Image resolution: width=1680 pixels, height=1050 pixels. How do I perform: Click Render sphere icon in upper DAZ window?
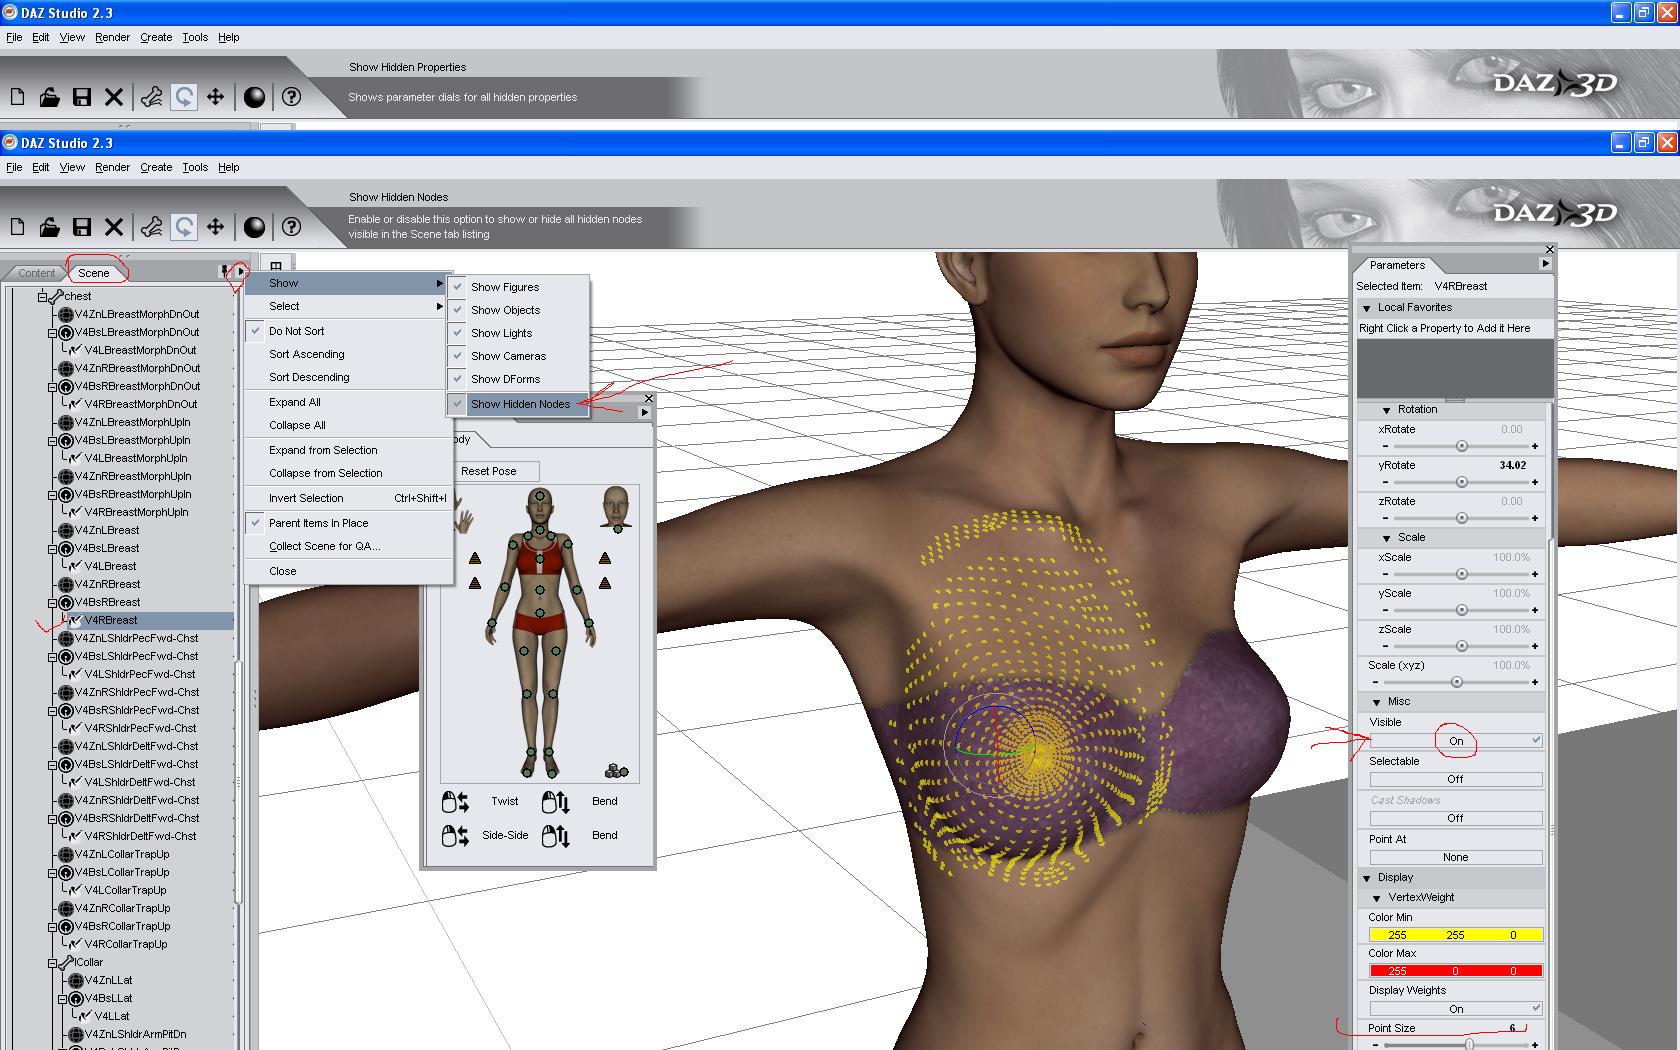(255, 97)
